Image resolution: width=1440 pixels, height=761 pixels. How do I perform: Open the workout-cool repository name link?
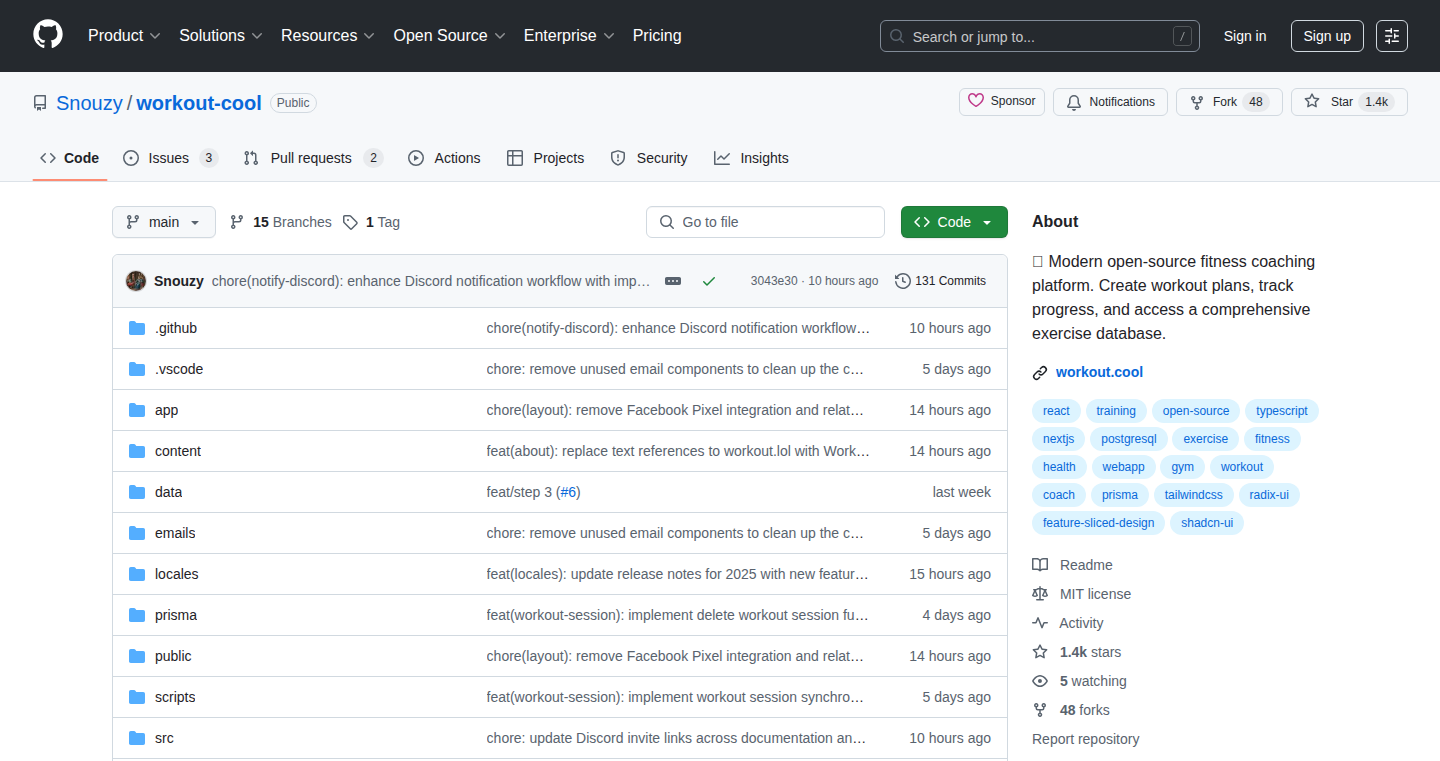click(x=199, y=103)
